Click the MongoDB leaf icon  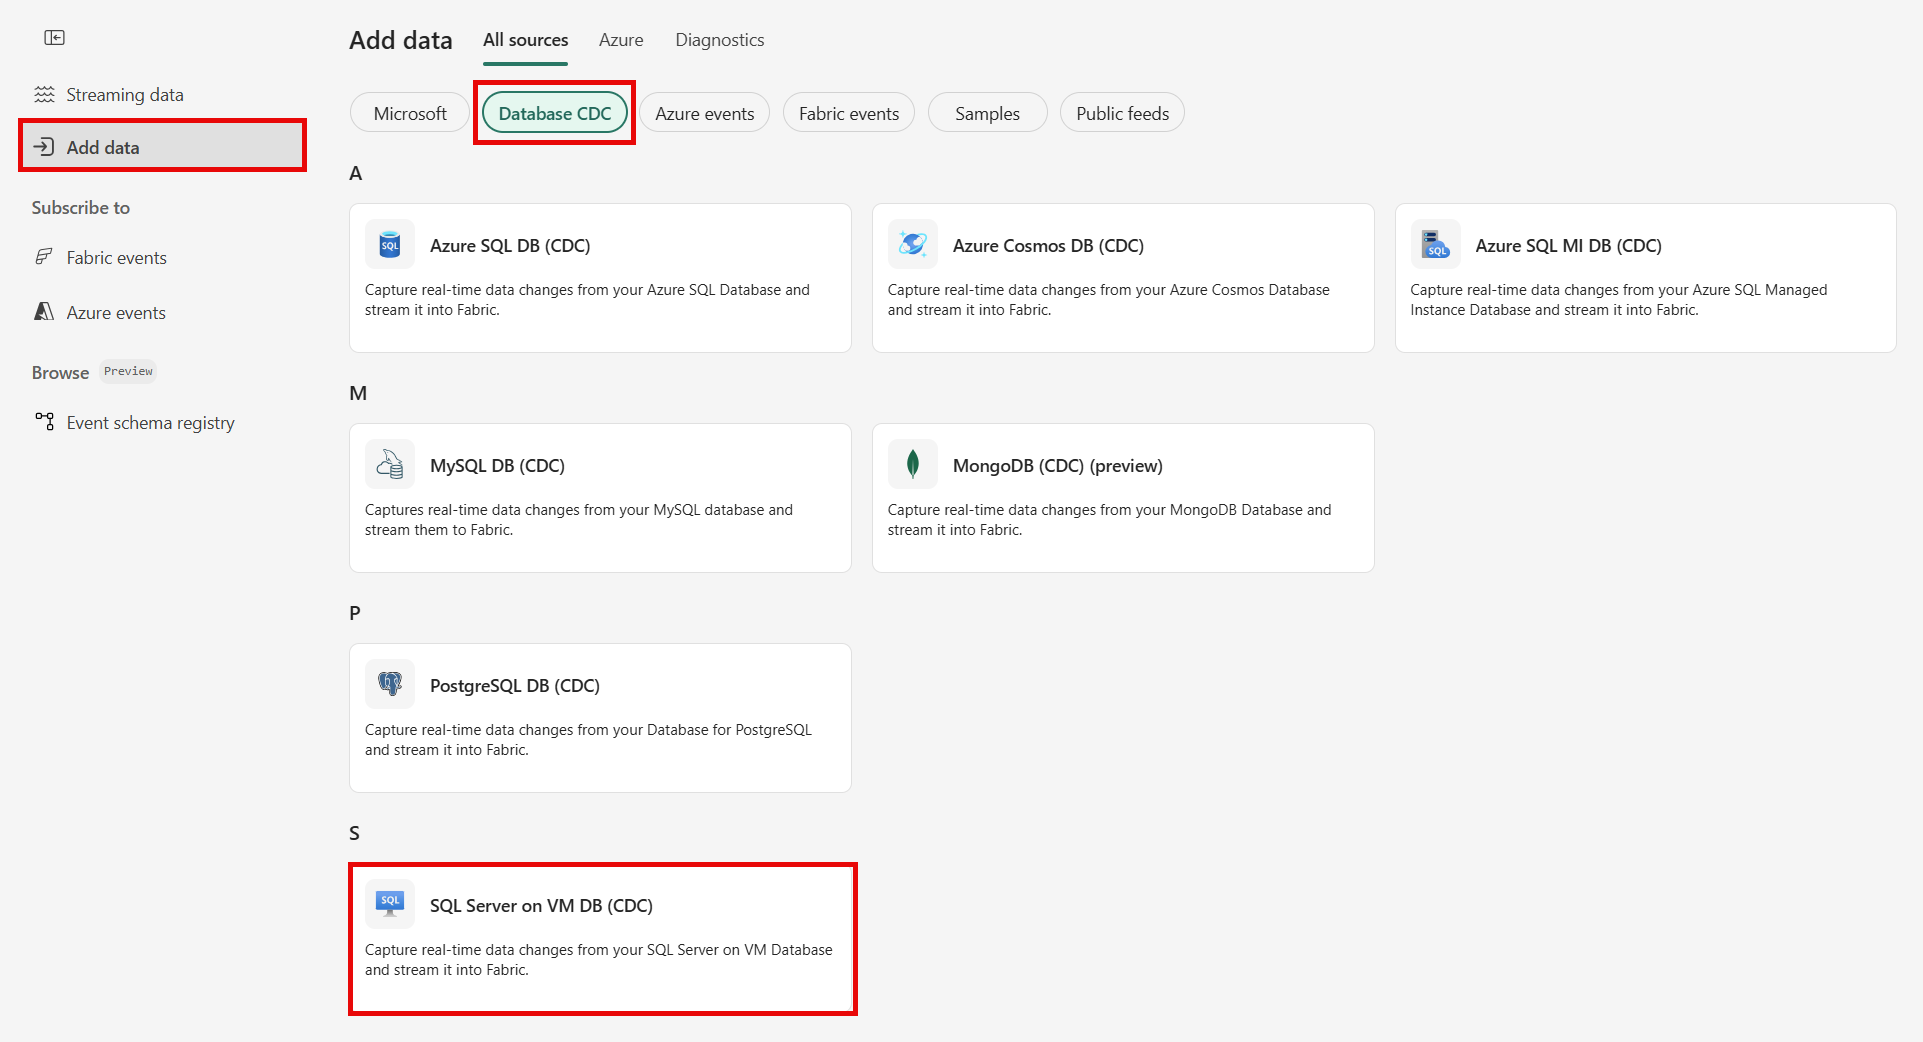pos(913,465)
